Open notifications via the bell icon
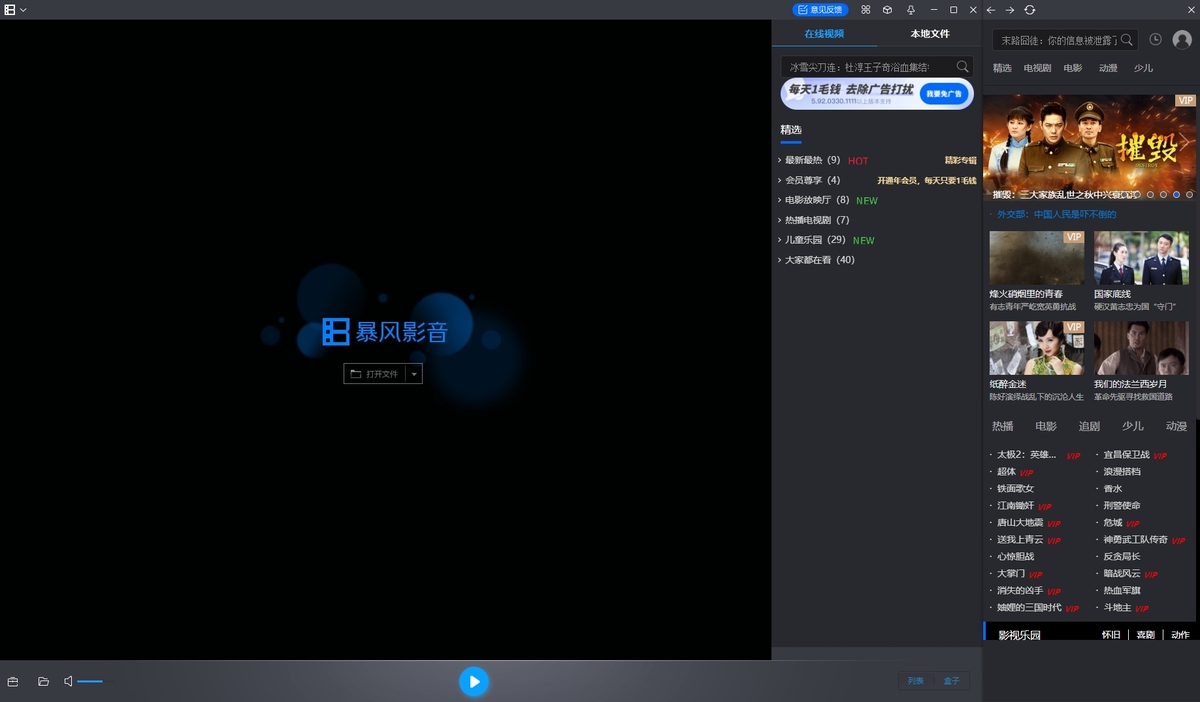1200x702 pixels. [911, 10]
